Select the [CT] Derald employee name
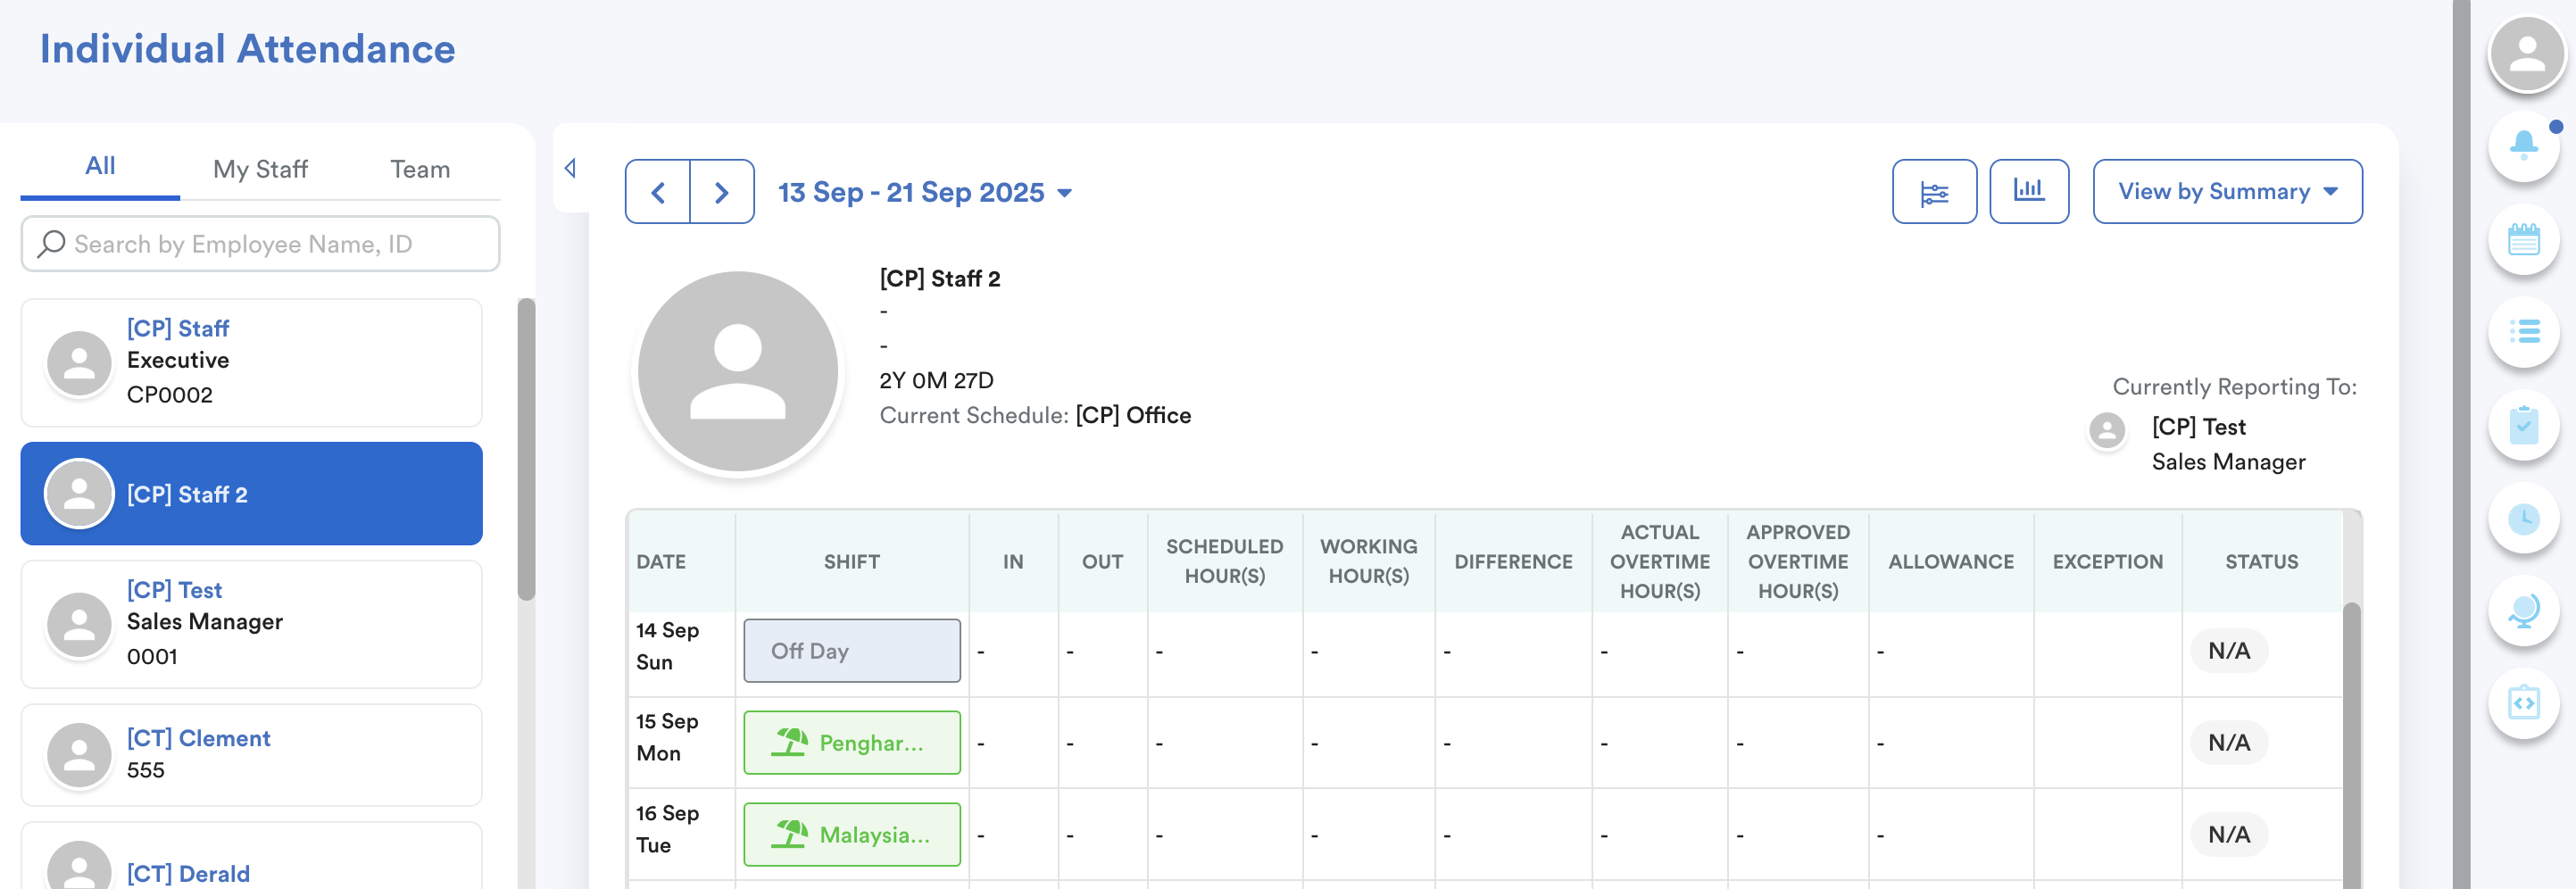Image resolution: width=2576 pixels, height=889 pixels. click(x=188, y=873)
